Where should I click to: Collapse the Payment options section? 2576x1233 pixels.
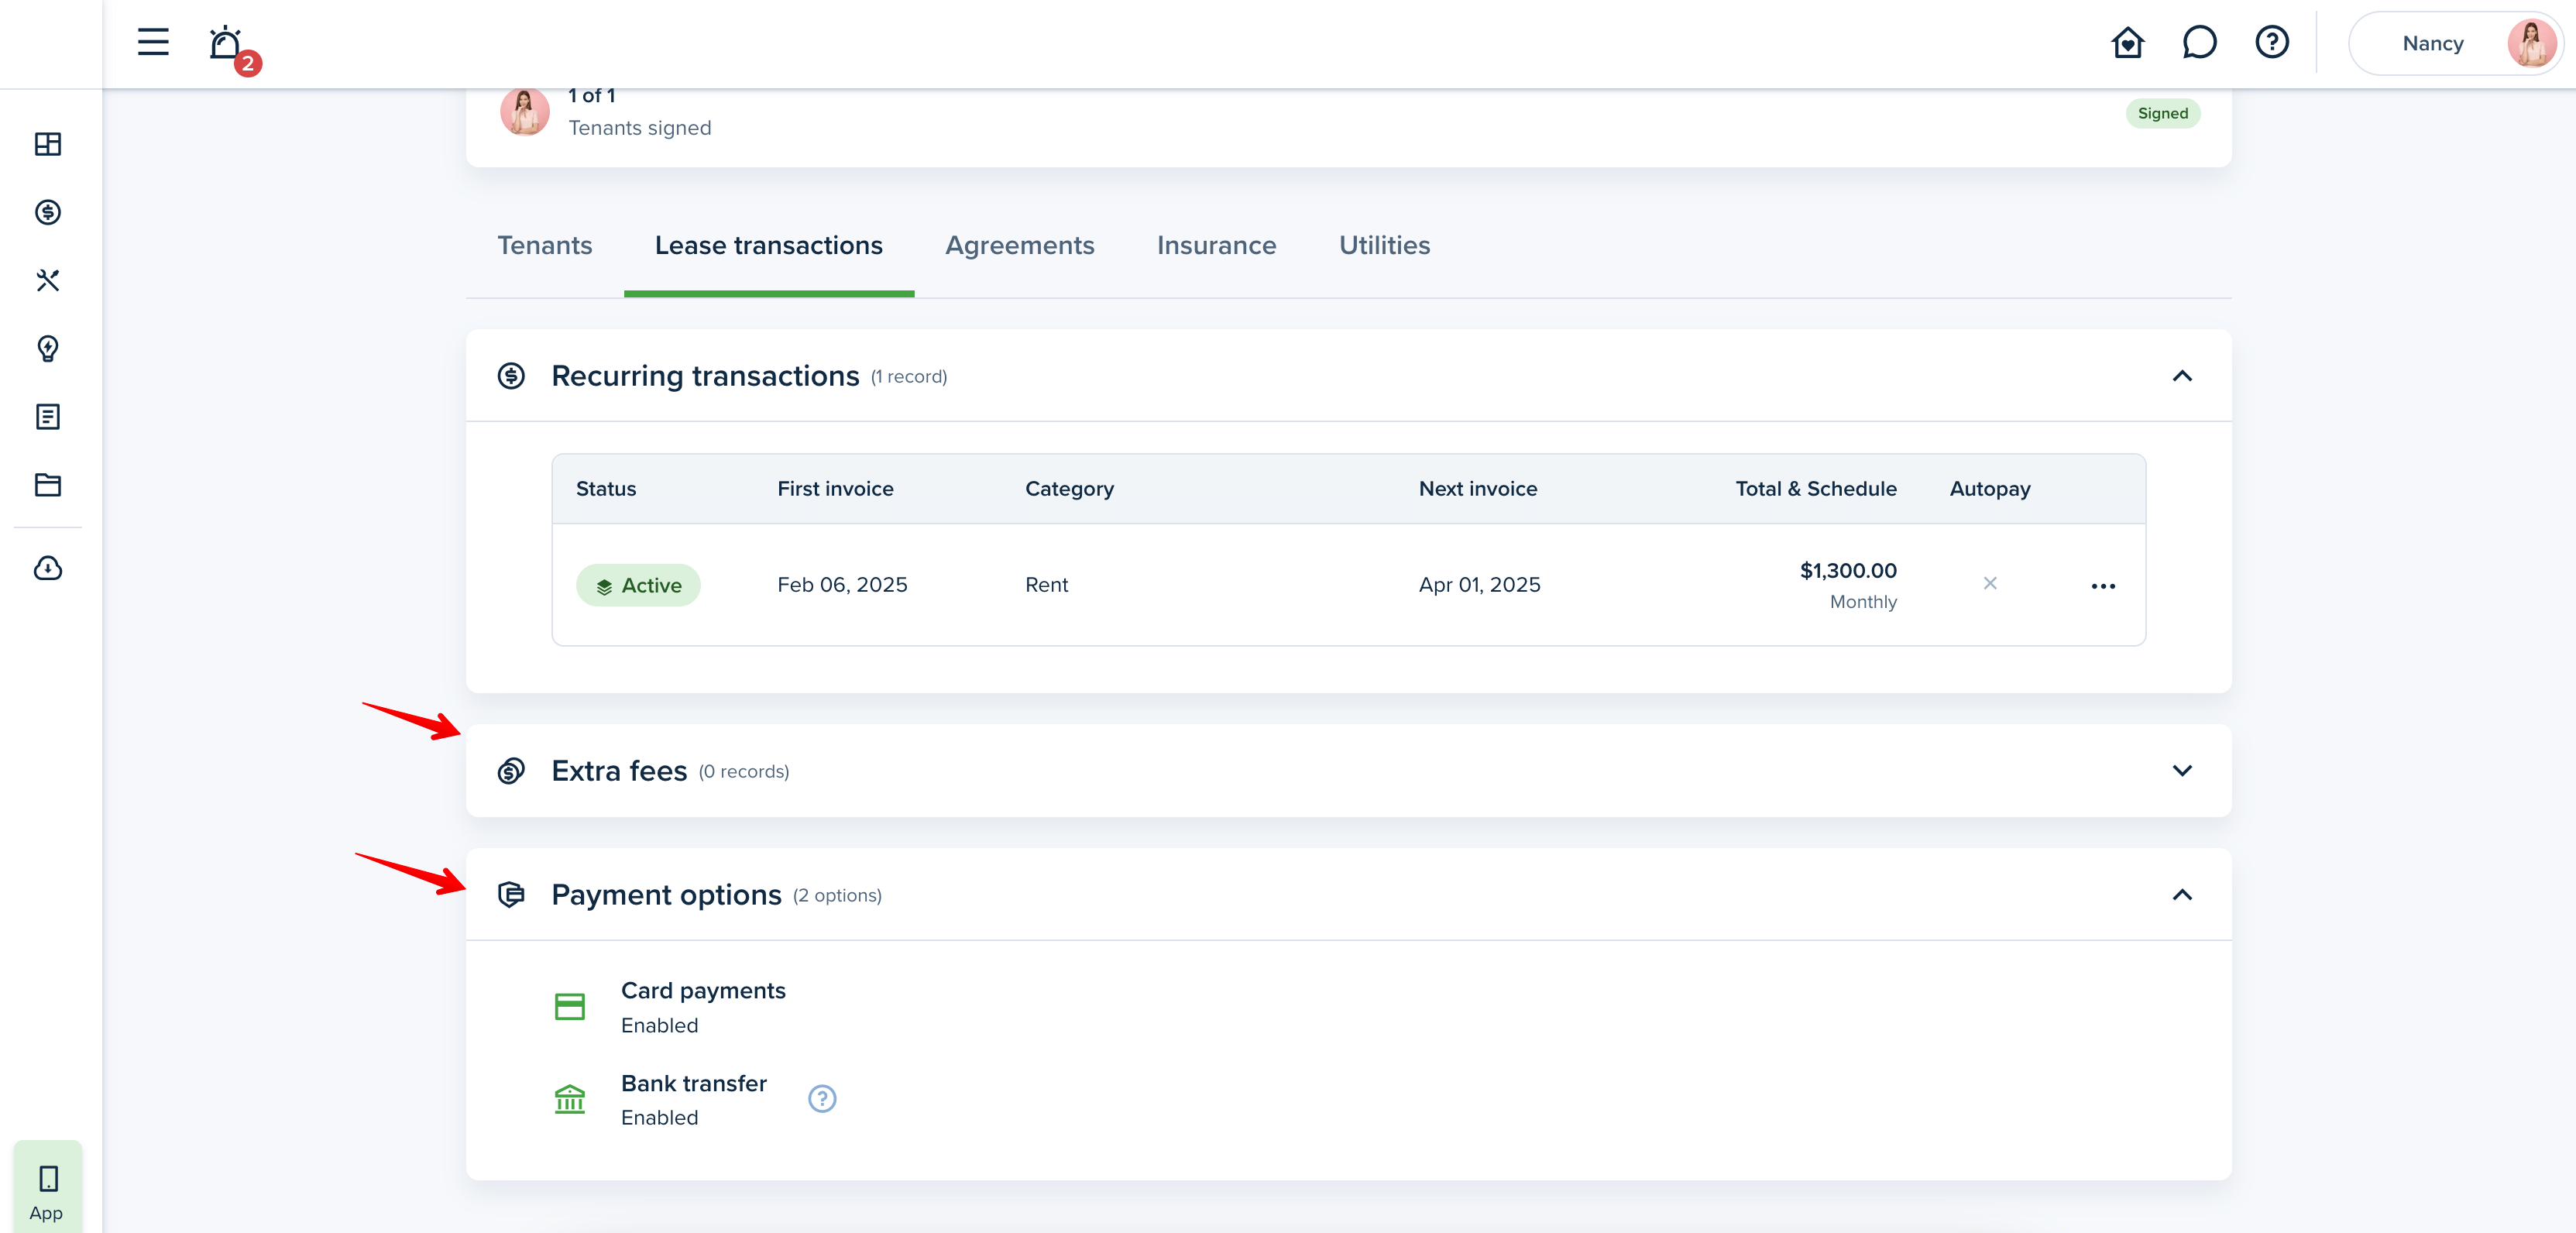tap(2181, 895)
